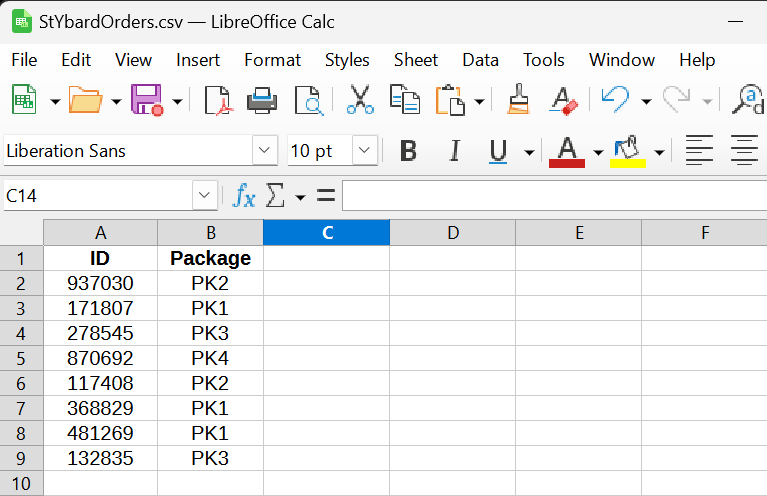Viewport: 767px width, 496px height.
Task: Click the formula input line
Action: pyautogui.click(x=555, y=196)
